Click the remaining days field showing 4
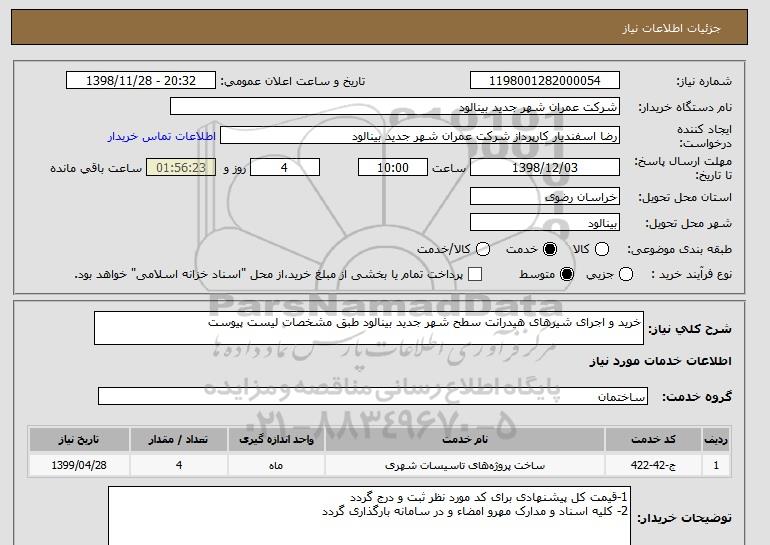The height and width of the screenshot is (545, 770). click(x=285, y=167)
